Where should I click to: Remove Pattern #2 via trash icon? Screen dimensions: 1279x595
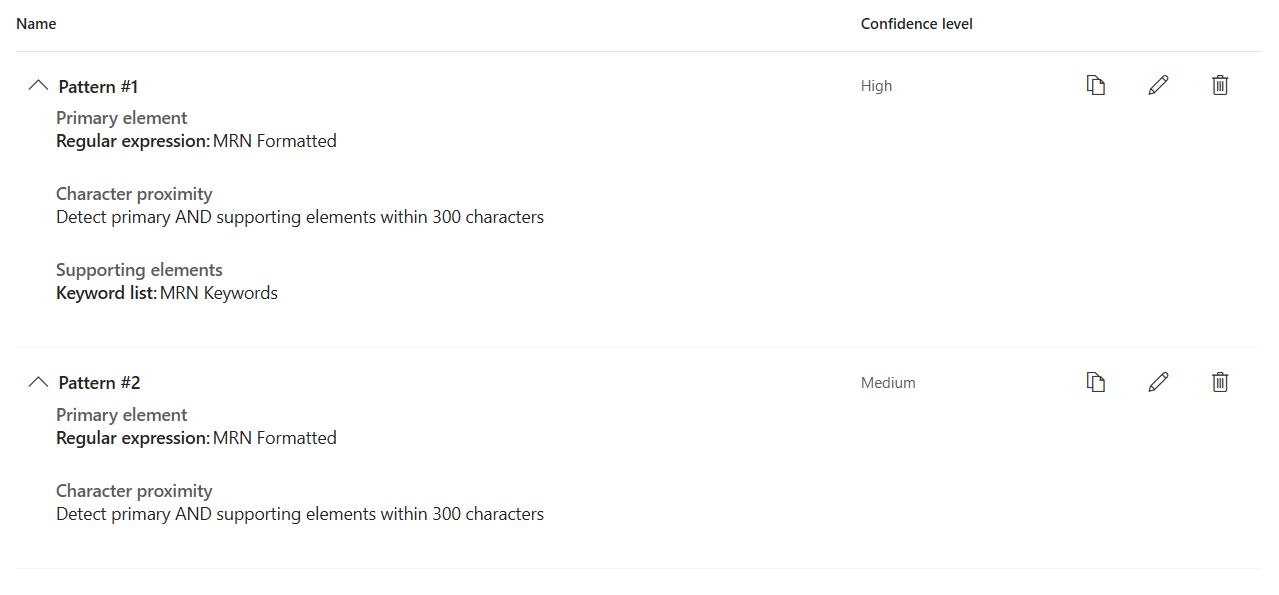1220,382
